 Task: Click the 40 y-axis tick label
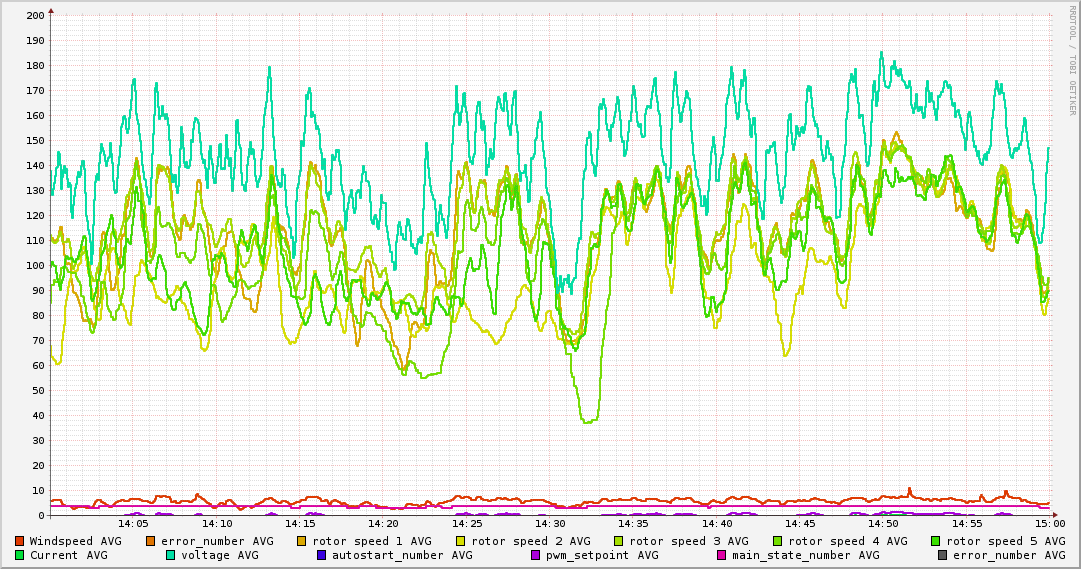pos(38,415)
